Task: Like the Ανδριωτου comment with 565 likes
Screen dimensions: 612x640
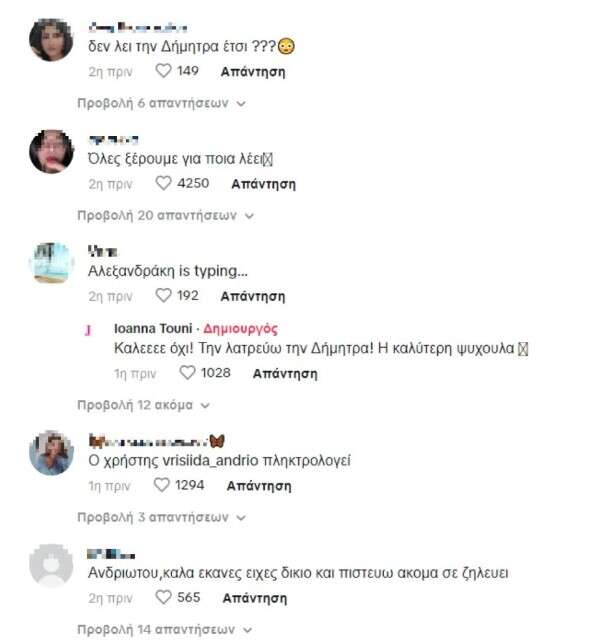Action: point(163,597)
